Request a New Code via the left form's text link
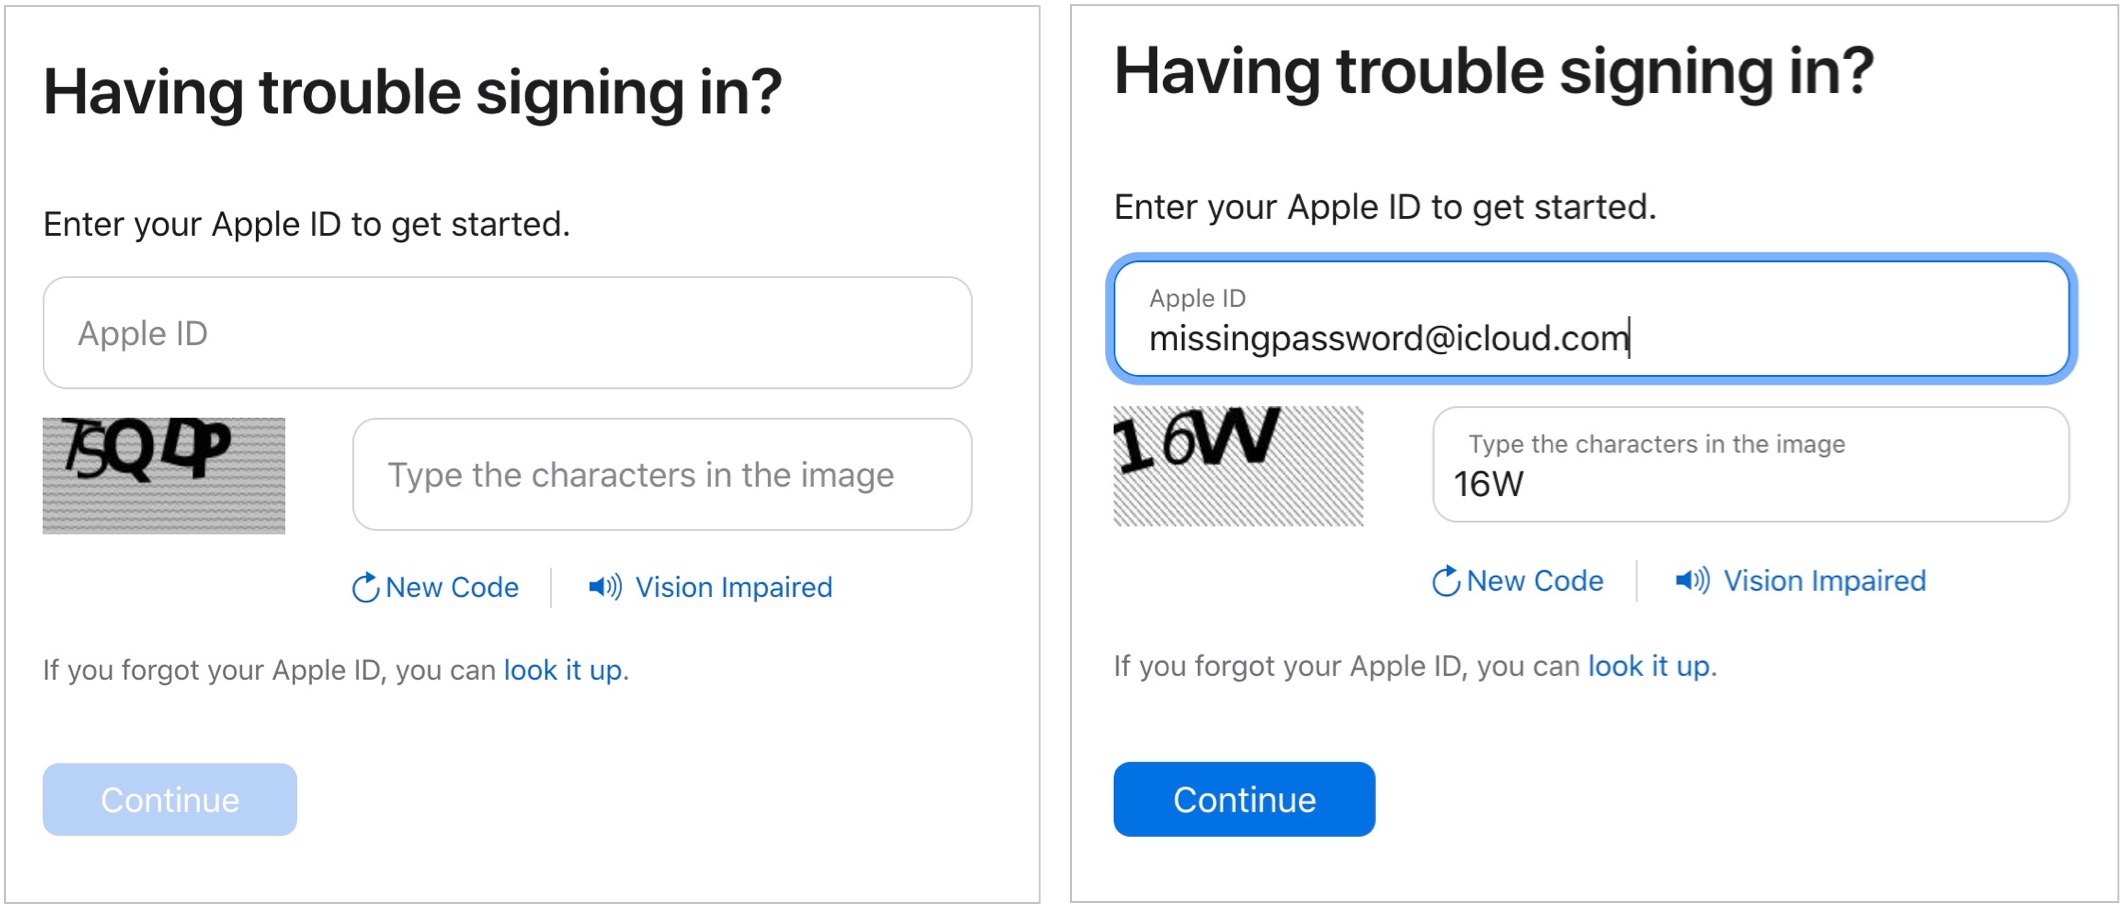2126x908 pixels. point(452,588)
